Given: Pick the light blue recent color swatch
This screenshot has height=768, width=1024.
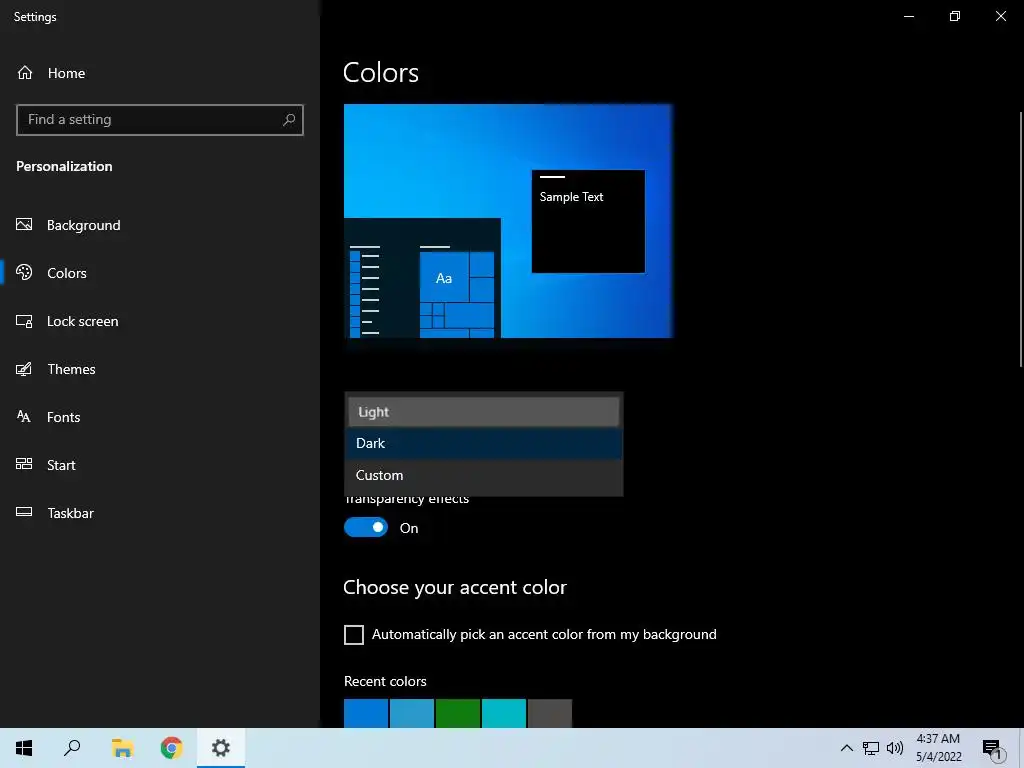Looking at the screenshot, I should coord(411,713).
